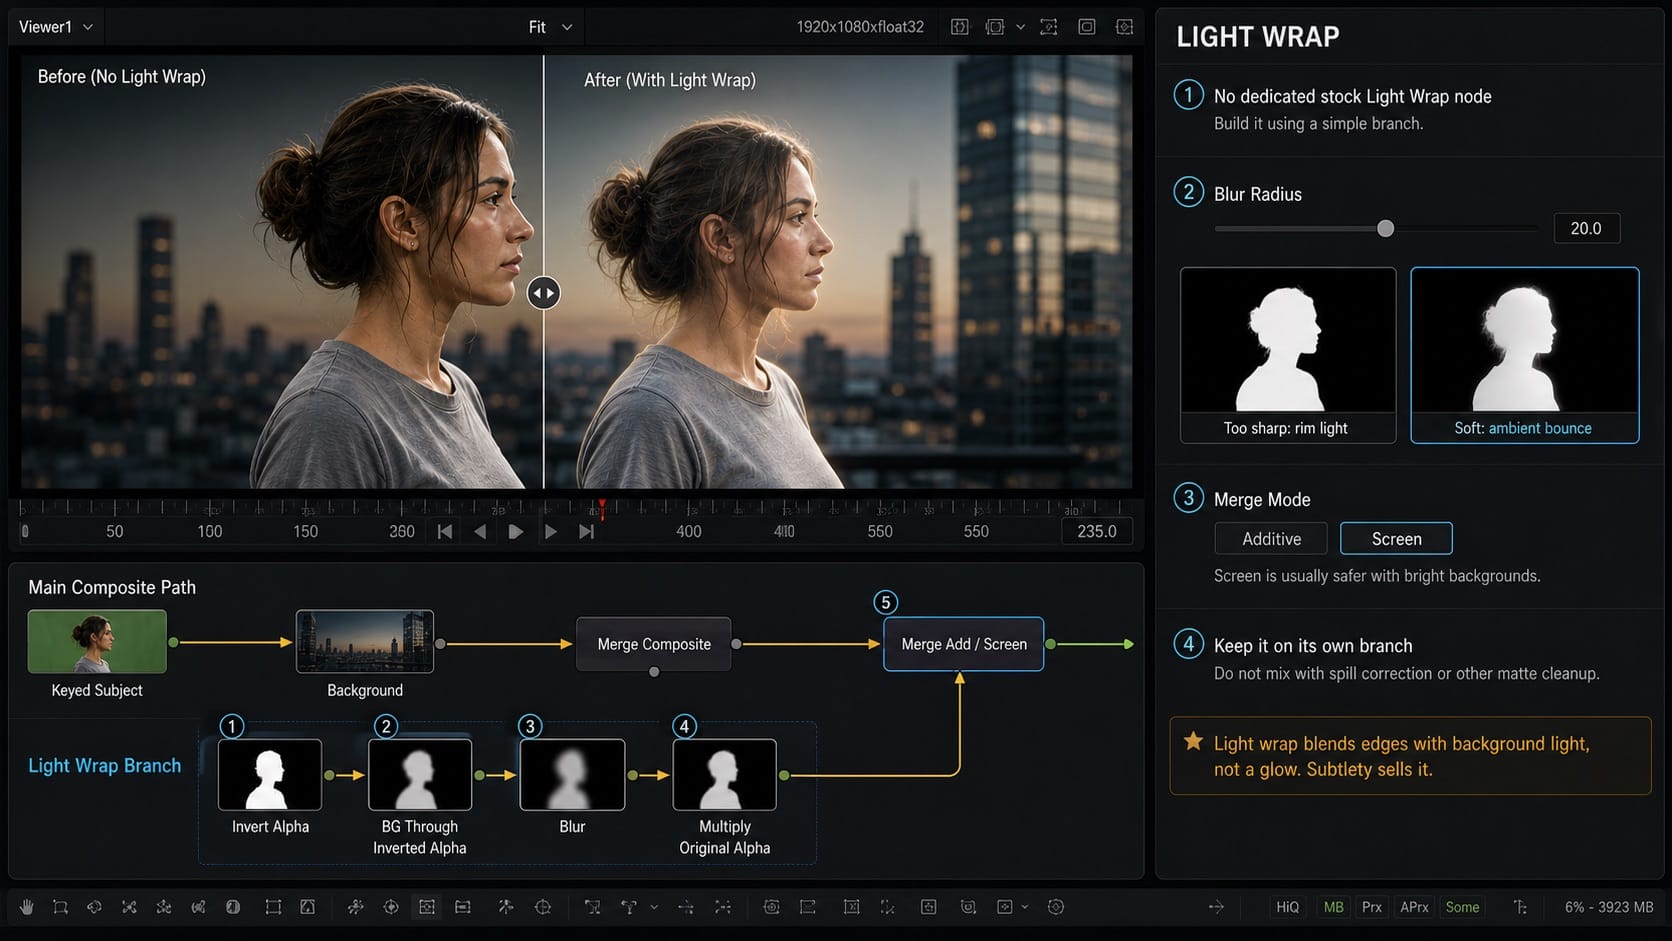1672x941 pixels.
Task: Click the highlighted tracker square tool icon
Action: 427,907
